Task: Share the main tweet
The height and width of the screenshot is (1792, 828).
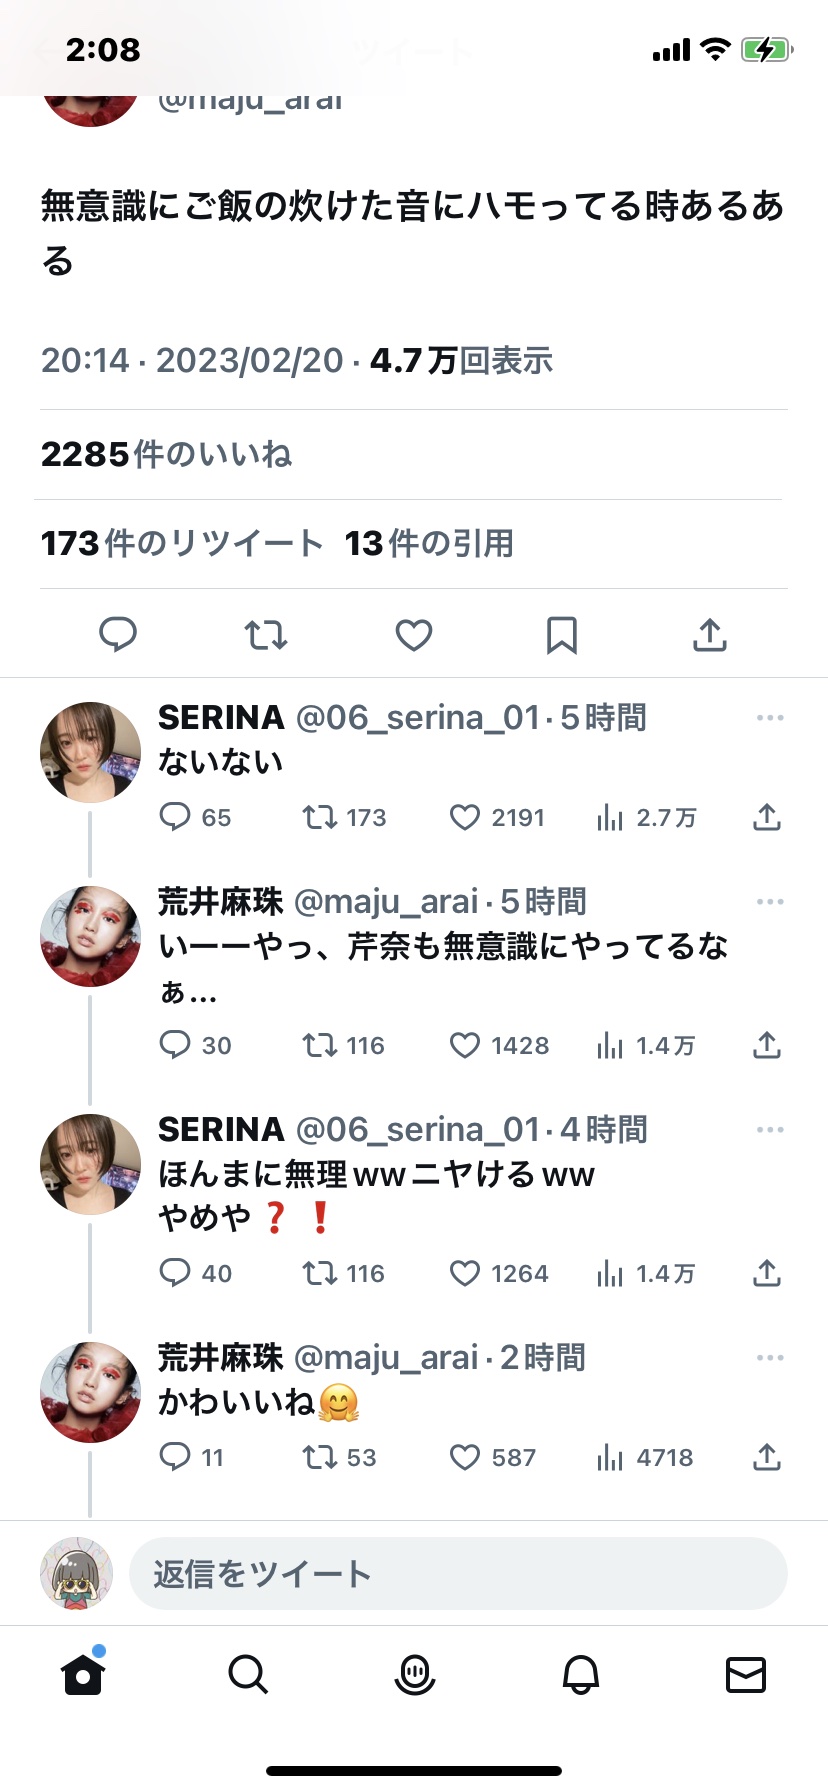Action: tap(710, 635)
